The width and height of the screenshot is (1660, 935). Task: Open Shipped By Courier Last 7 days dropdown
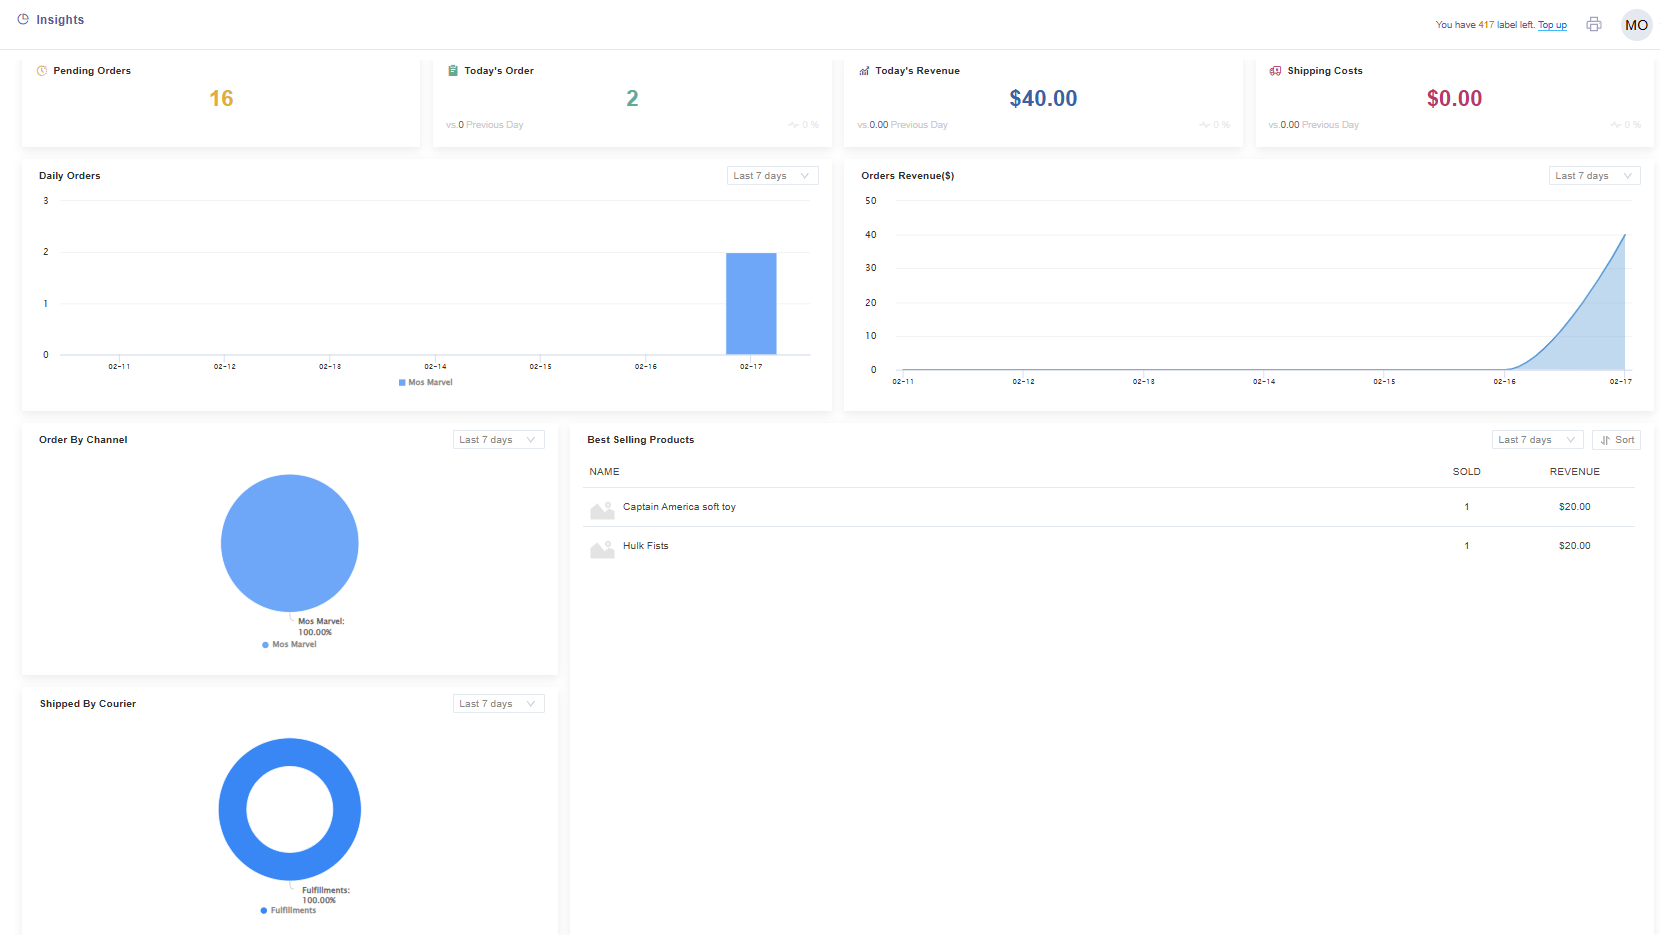498,704
